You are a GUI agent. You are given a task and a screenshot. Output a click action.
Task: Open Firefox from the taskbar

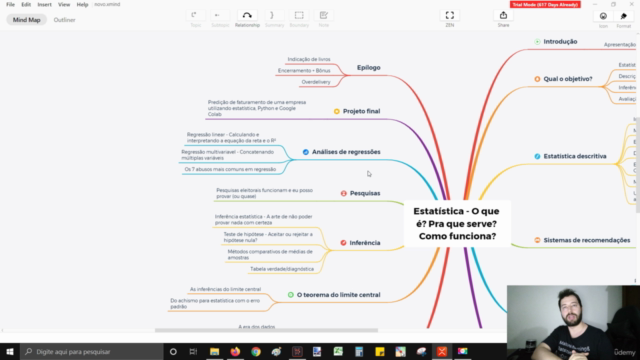point(235,351)
